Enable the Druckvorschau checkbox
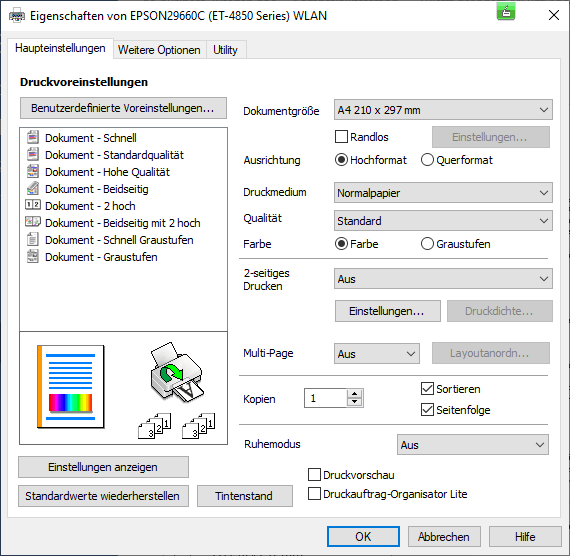The width and height of the screenshot is (570, 556). point(314,475)
